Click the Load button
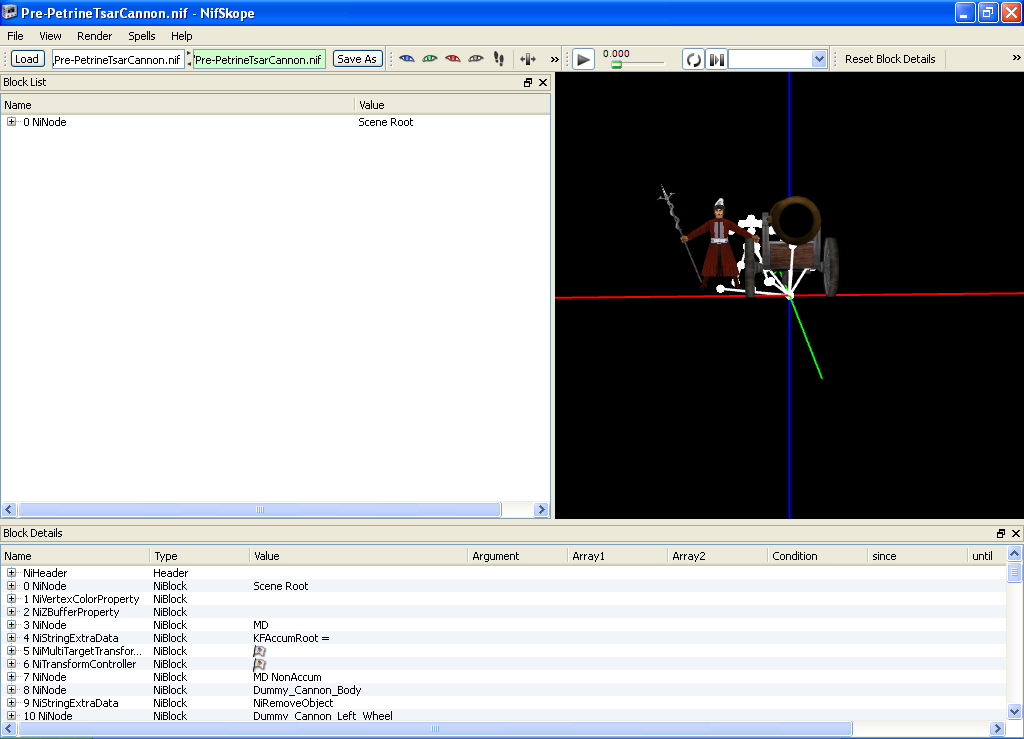Image resolution: width=1024 pixels, height=739 pixels. coord(27,59)
